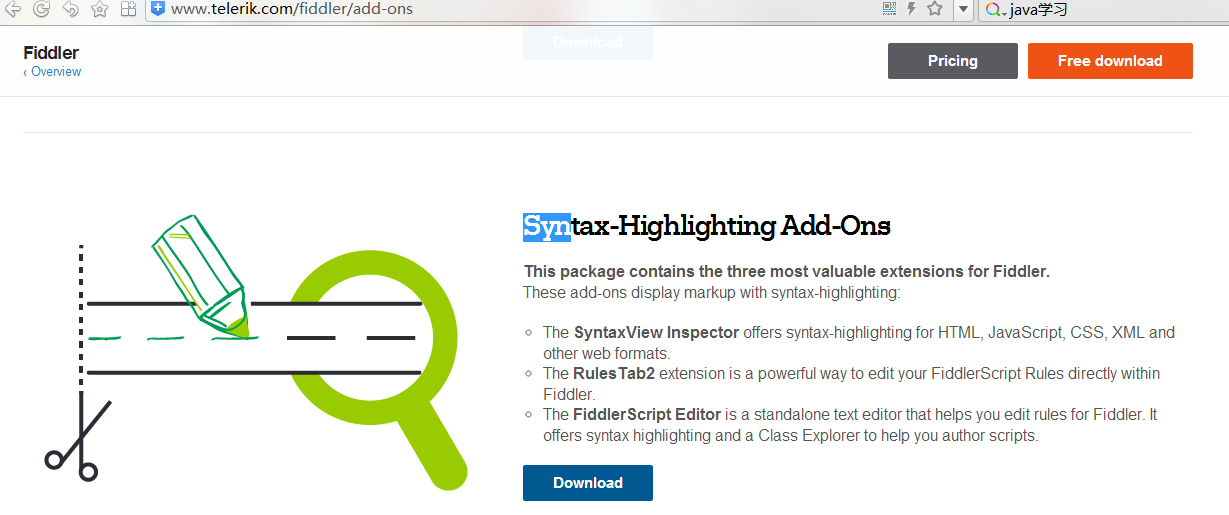
Task: Click the Syntax-Highlighting Add-Ons heading
Action: pos(707,227)
